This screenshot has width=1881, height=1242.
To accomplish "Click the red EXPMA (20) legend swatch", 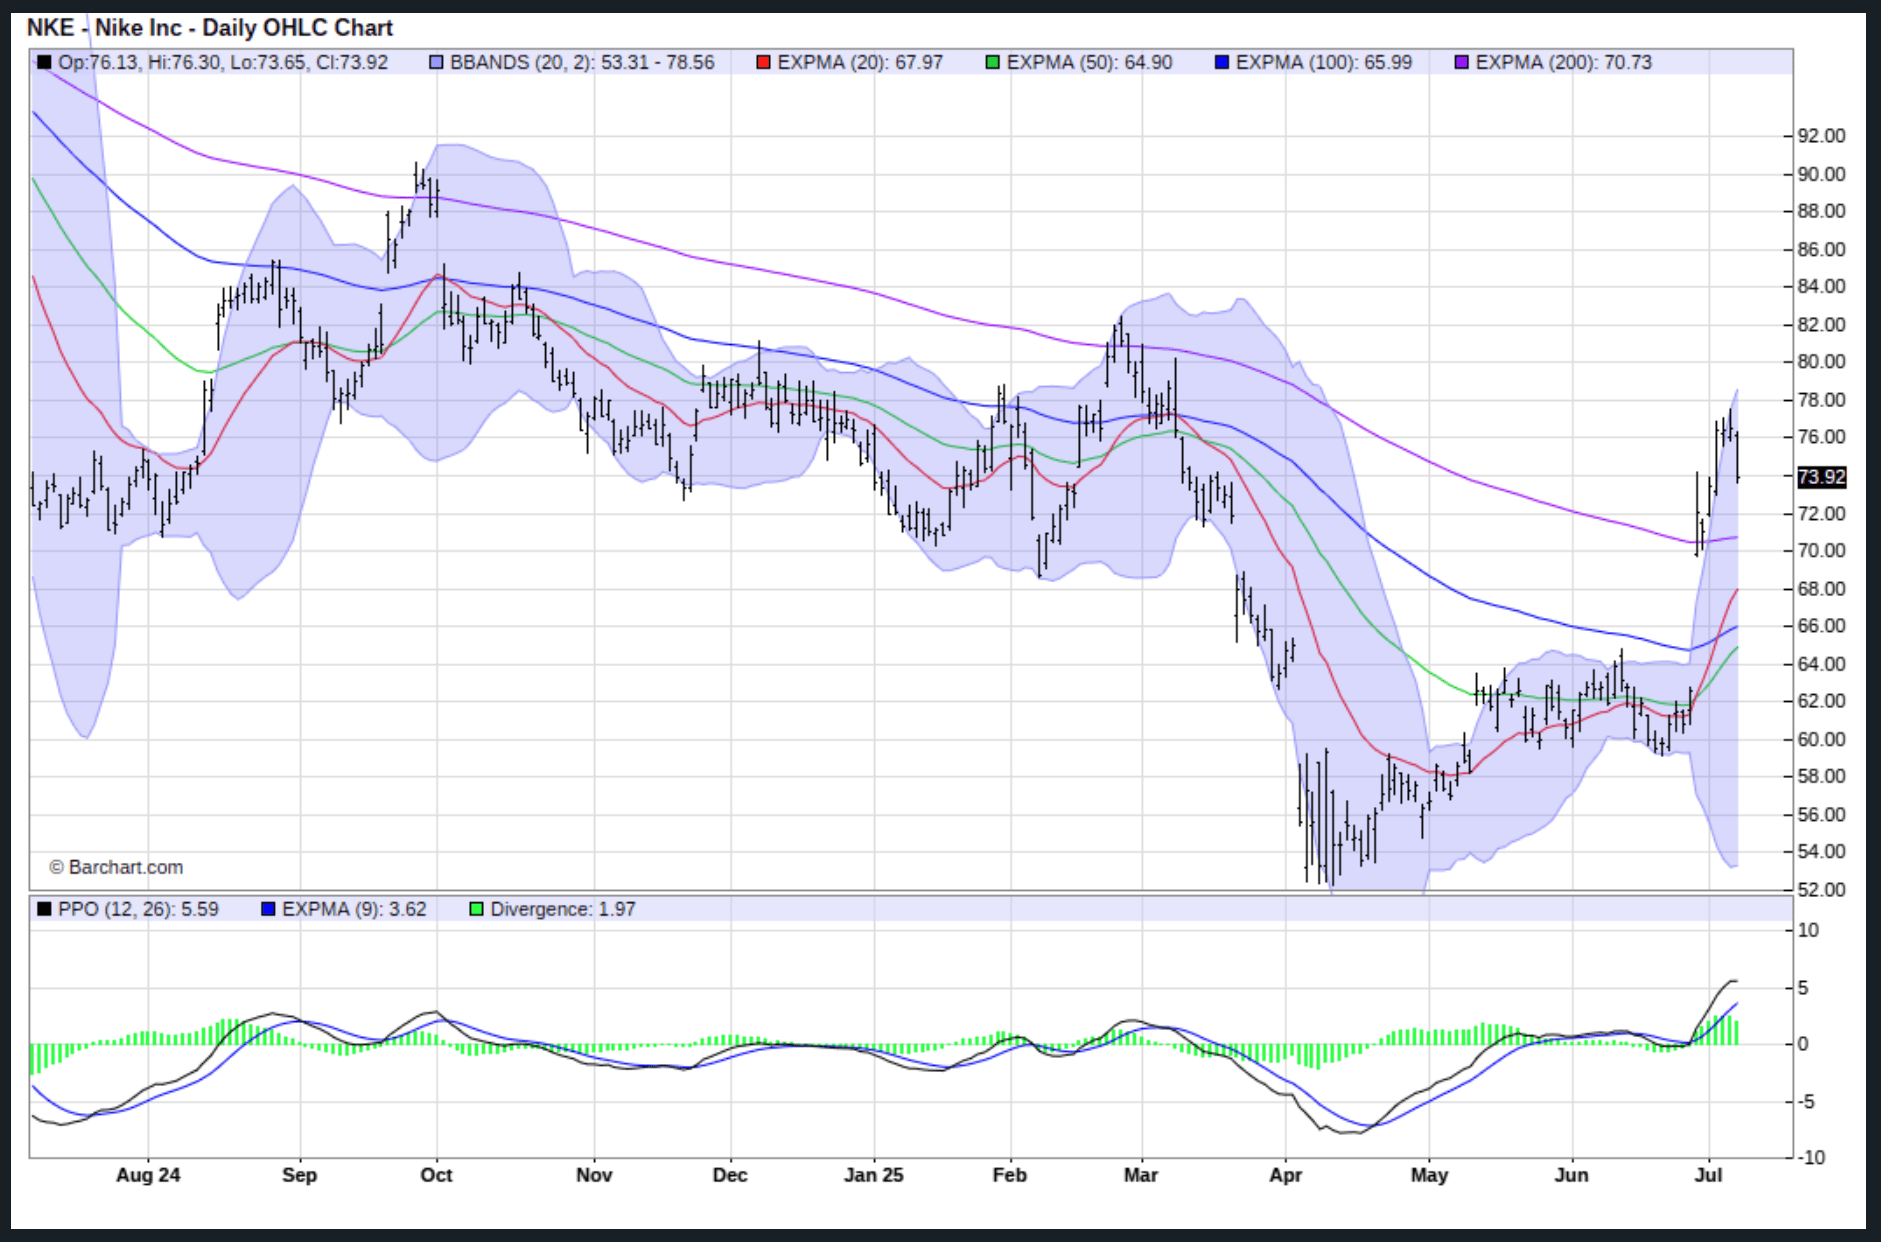I will point(763,63).
